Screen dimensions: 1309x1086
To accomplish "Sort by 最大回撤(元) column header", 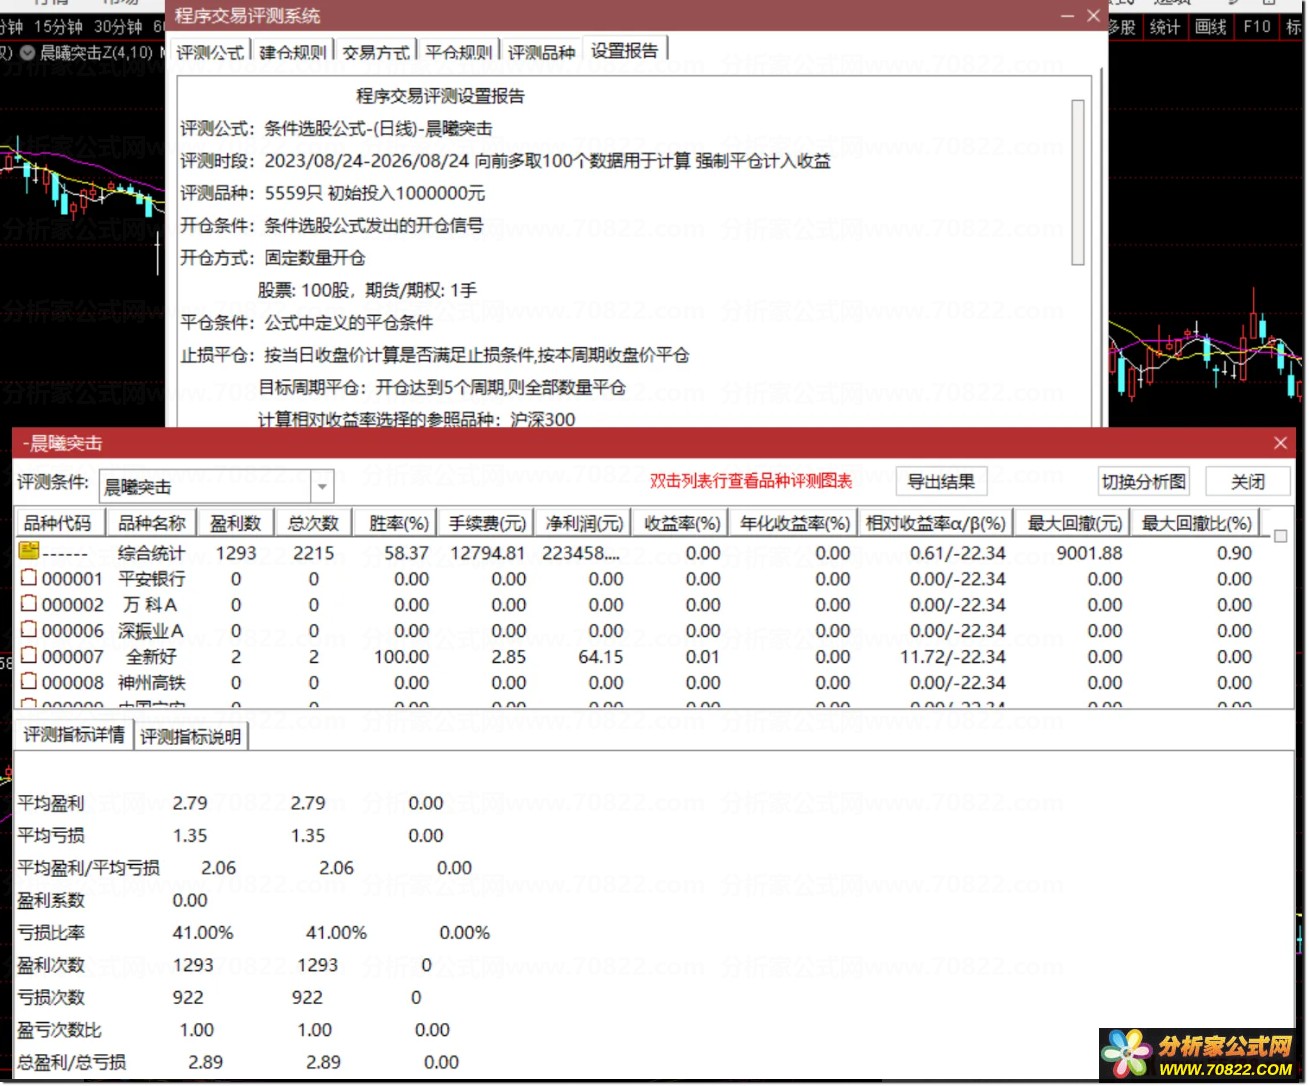I will click(1074, 523).
